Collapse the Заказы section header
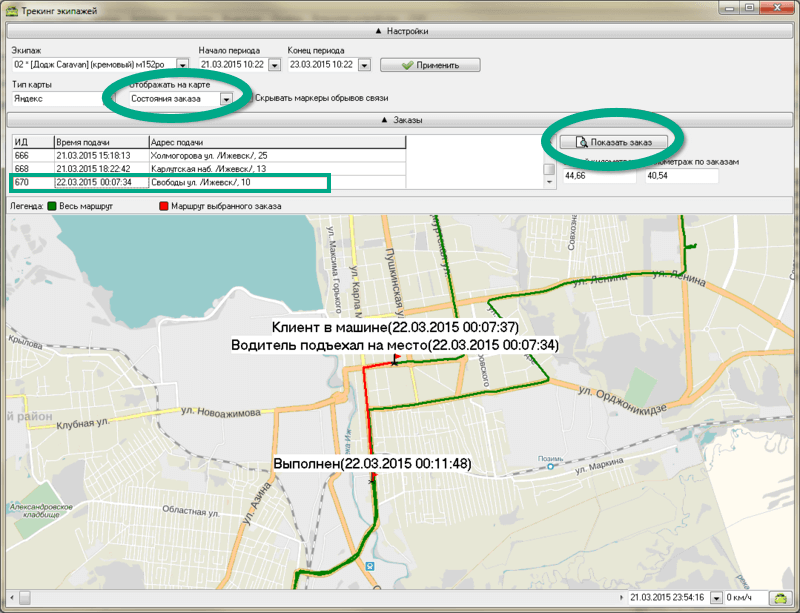Image resolution: width=800 pixels, height=613 pixels. pyautogui.click(x=400, y=120)
